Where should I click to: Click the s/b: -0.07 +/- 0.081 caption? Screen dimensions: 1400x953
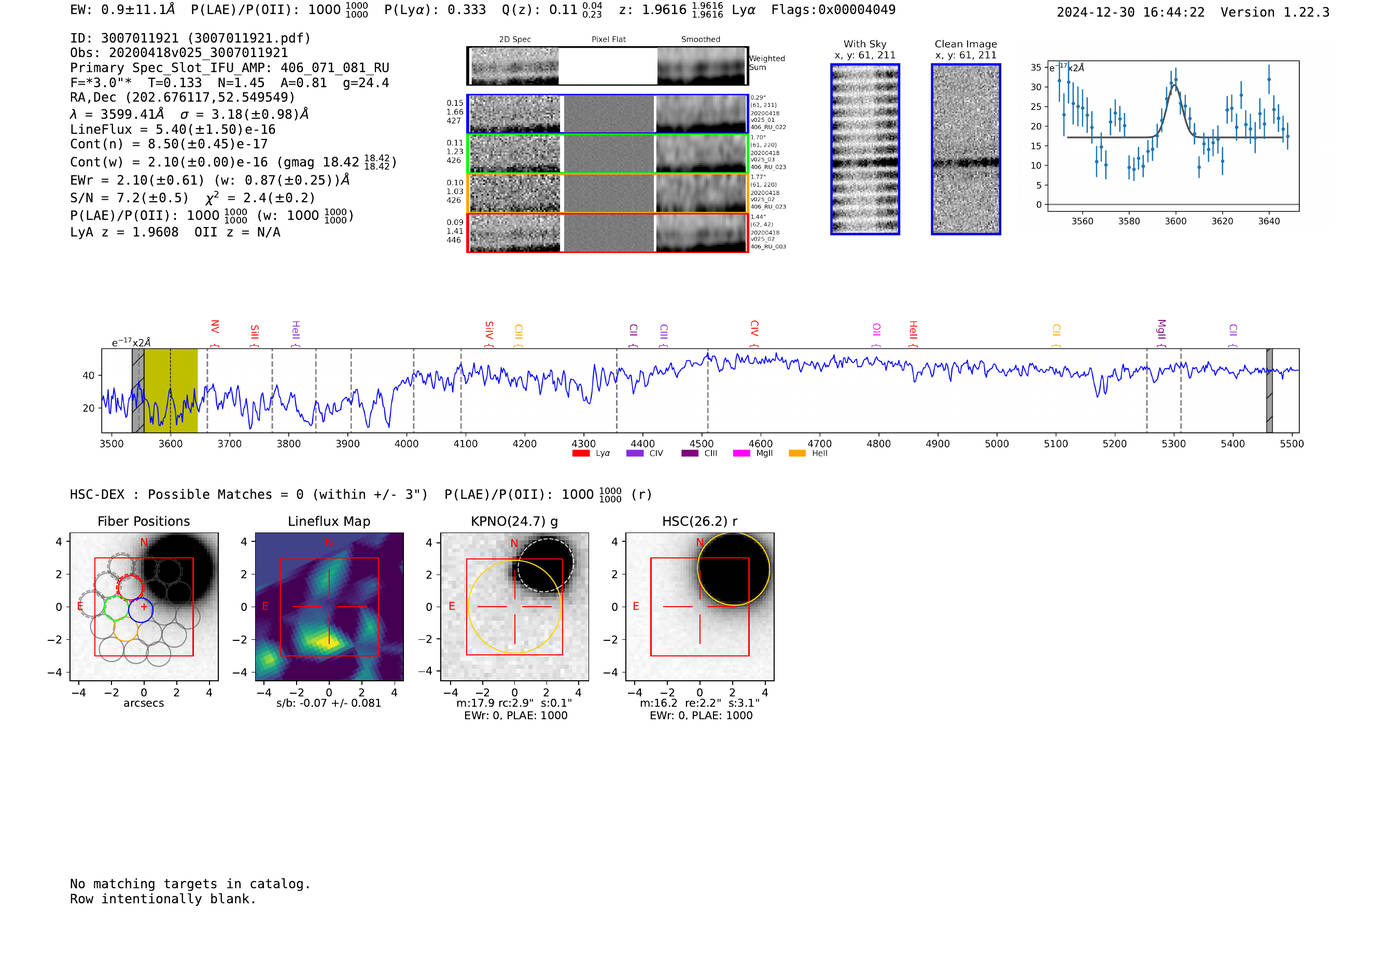tap(329, 703)
